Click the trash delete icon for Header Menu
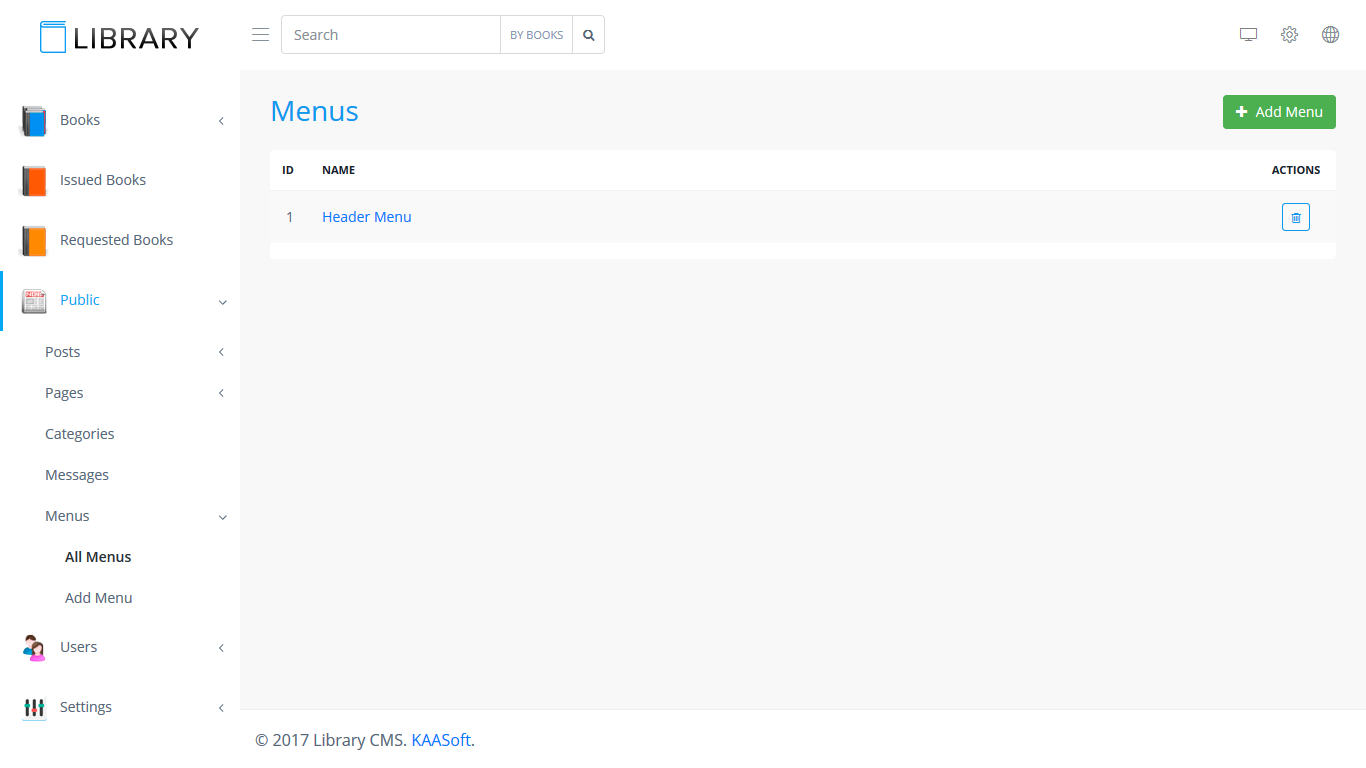Viewport: 1366px width, 768px height. pos(1295,217)
